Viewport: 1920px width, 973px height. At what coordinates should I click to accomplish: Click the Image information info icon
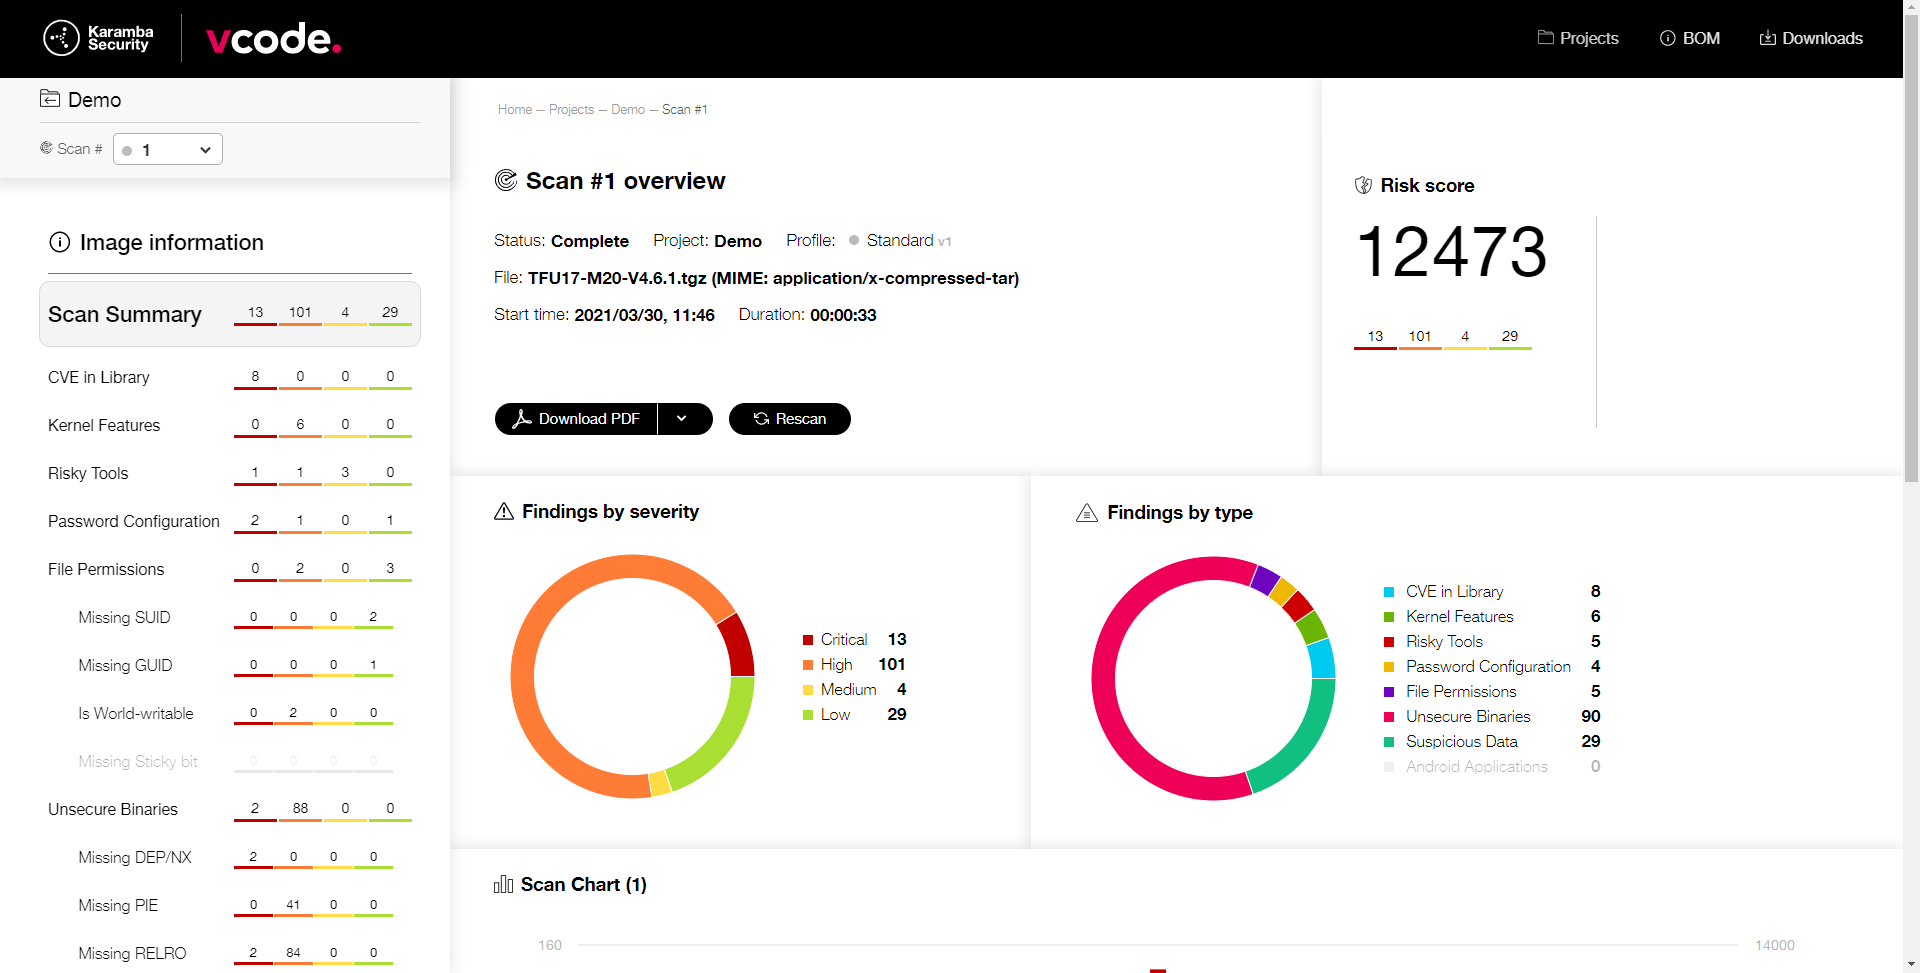coord(59,242)
